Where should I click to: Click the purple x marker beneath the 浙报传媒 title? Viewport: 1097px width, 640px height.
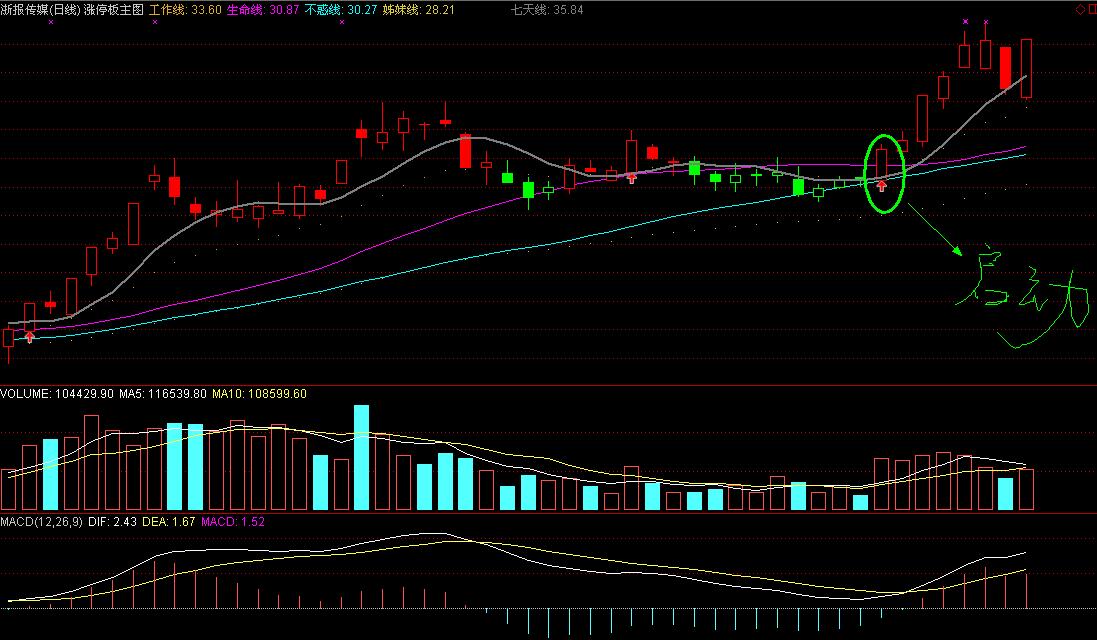pyautogui.click(x=51, y=22)
